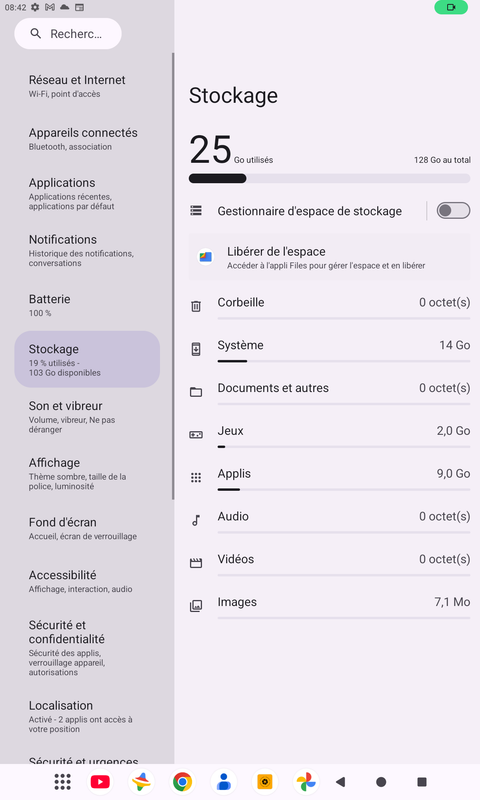The image size is (480, 800).
Task: Open Appareils connectés settings
Action: point(87,139)
